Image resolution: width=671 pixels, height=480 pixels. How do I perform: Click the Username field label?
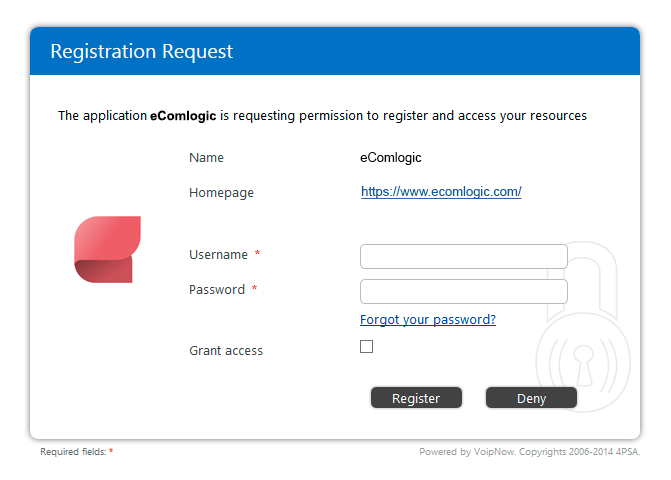point(218,255)
